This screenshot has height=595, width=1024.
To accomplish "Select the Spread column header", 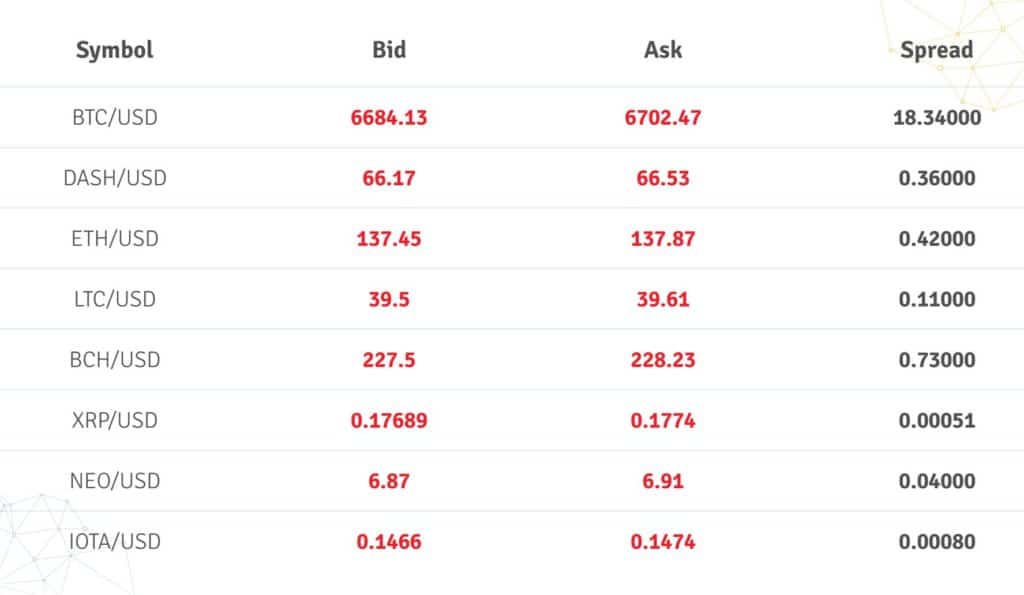I will point(936,50).
